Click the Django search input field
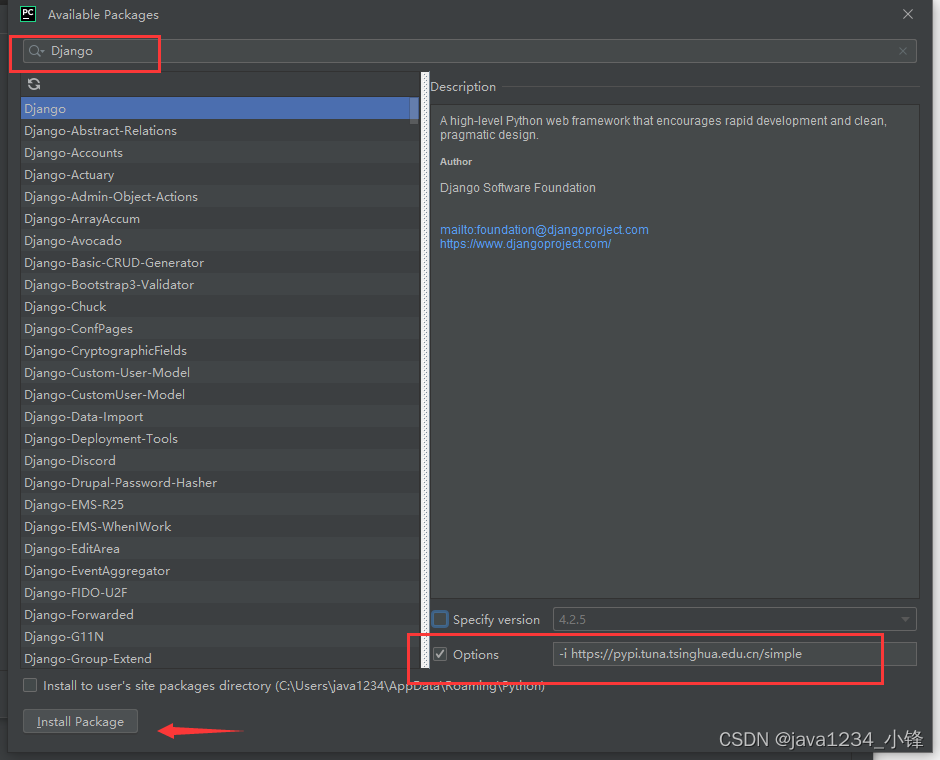The height and width of the screenshot is (760, 940). 469,51
